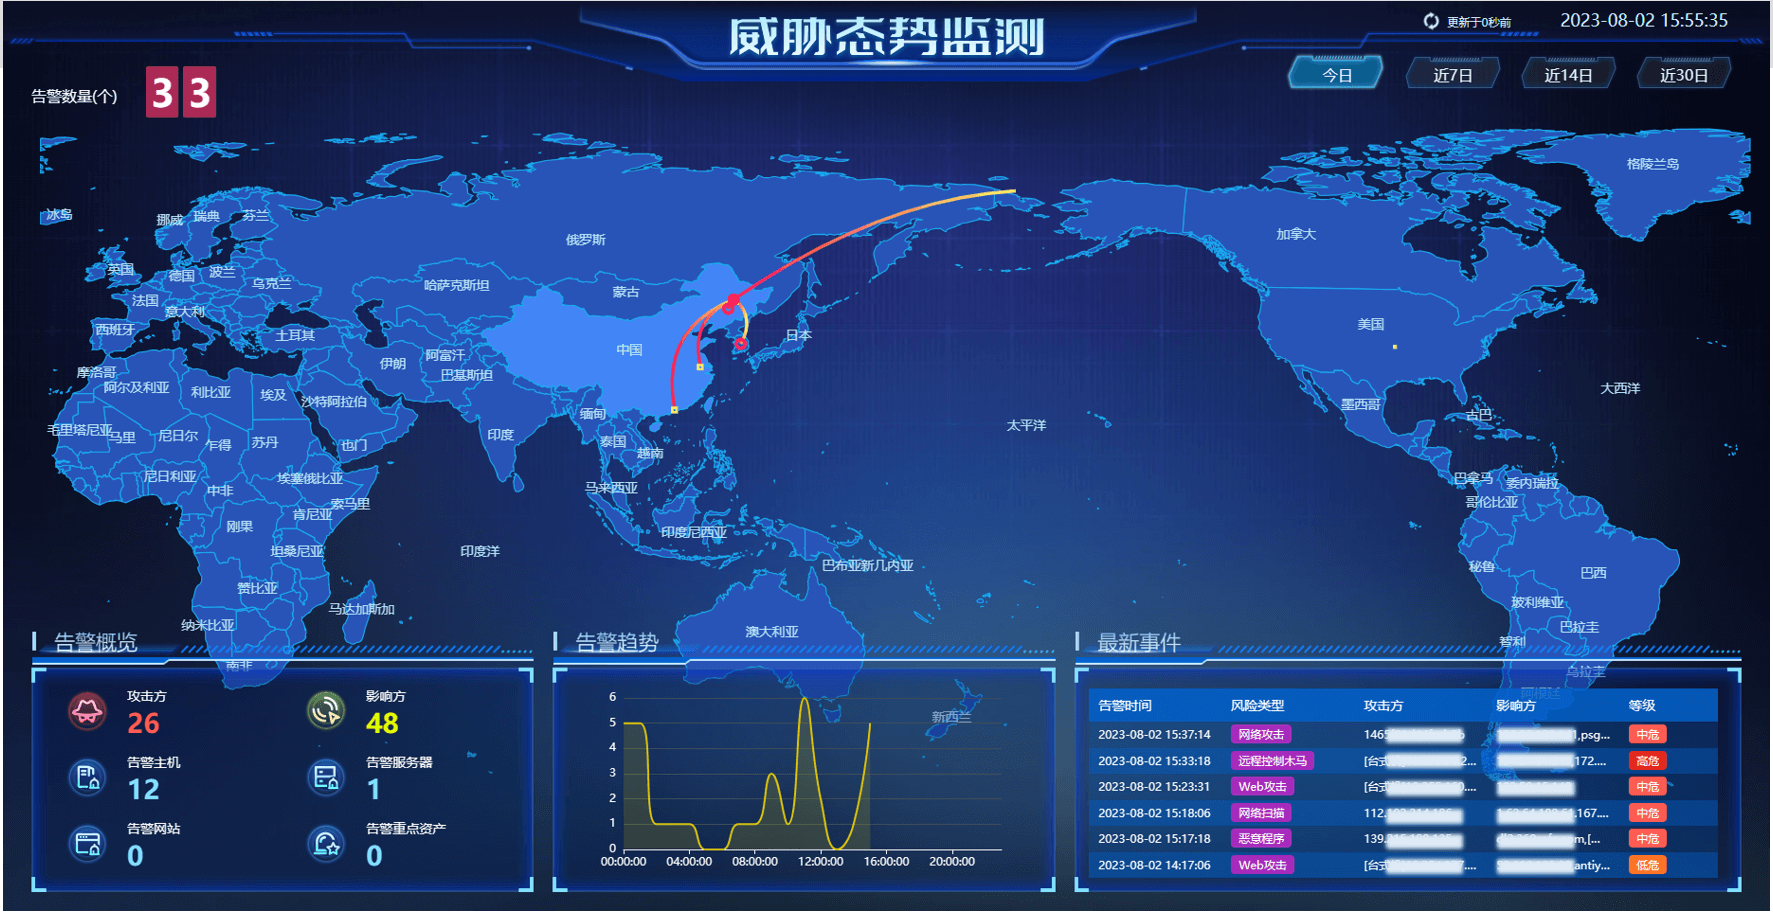The height and width of the screenshot is (913, 1773).
Task: Click the 最新事件 panel title
Action: [1139, 643]
